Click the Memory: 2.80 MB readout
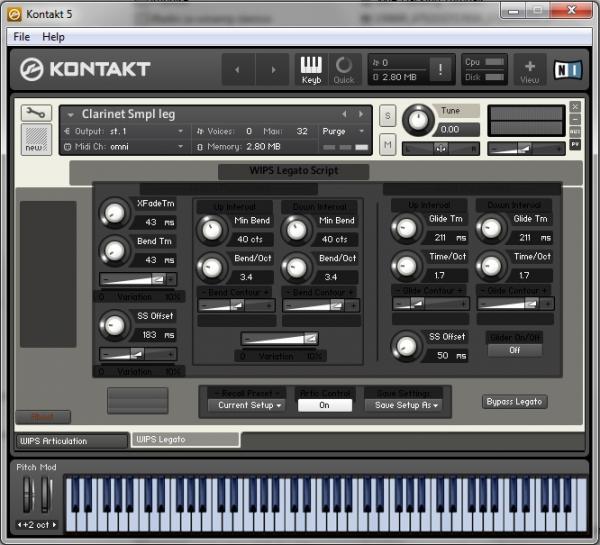The height and width of the screenshot is (545, 600). click(239, 147)
